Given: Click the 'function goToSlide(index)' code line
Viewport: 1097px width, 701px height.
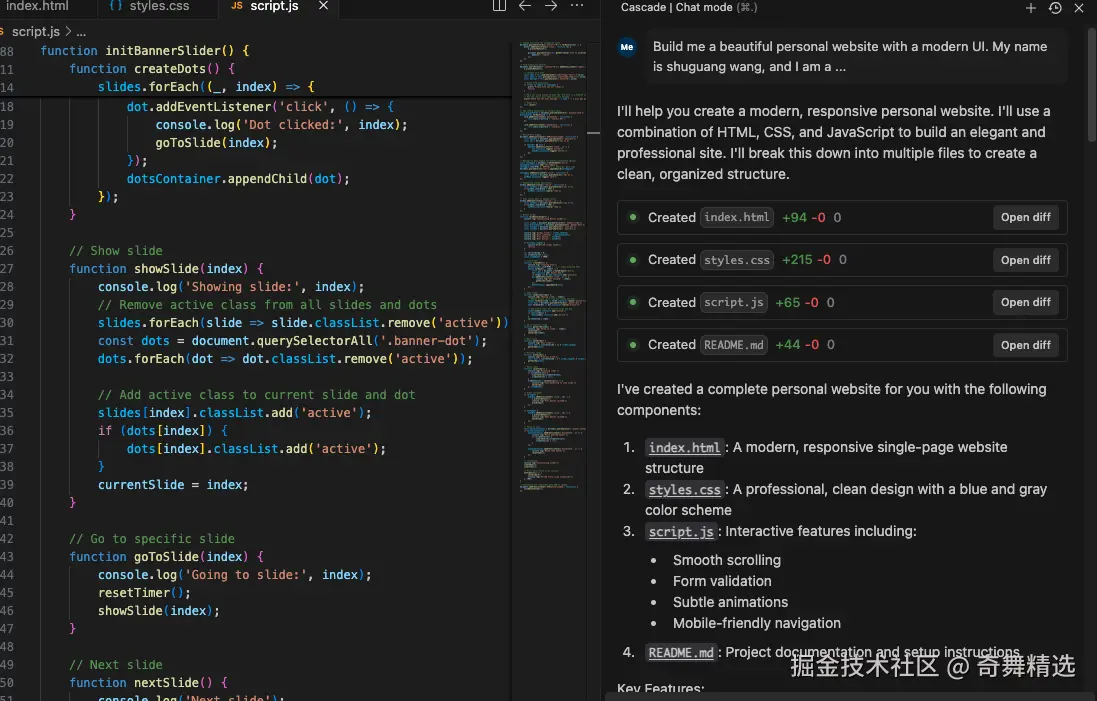Looking at the screenshot, I should [166, 557].
